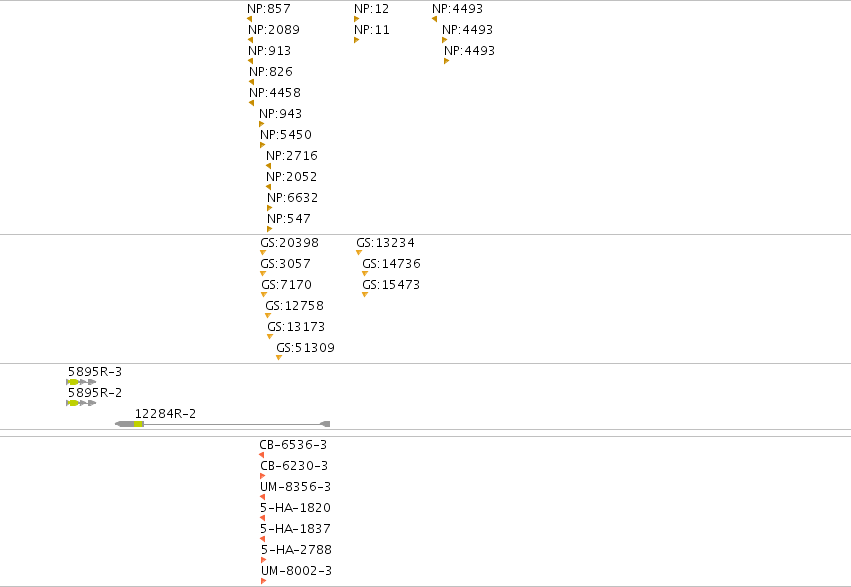Click the arrow glyph below NP:547
This screenshot has width=851, height=587.
[x=270, y=229]
